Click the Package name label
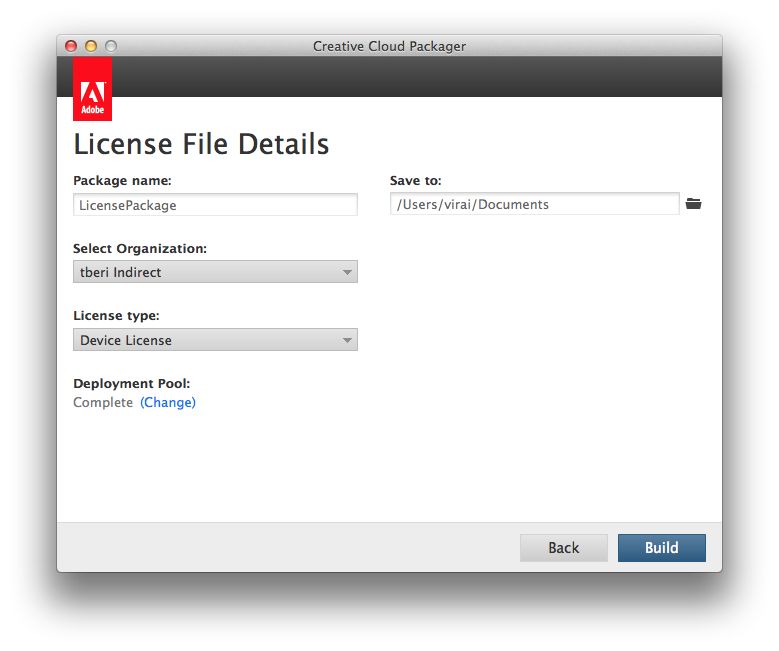The image size is (779, 651). coord(122,181)
